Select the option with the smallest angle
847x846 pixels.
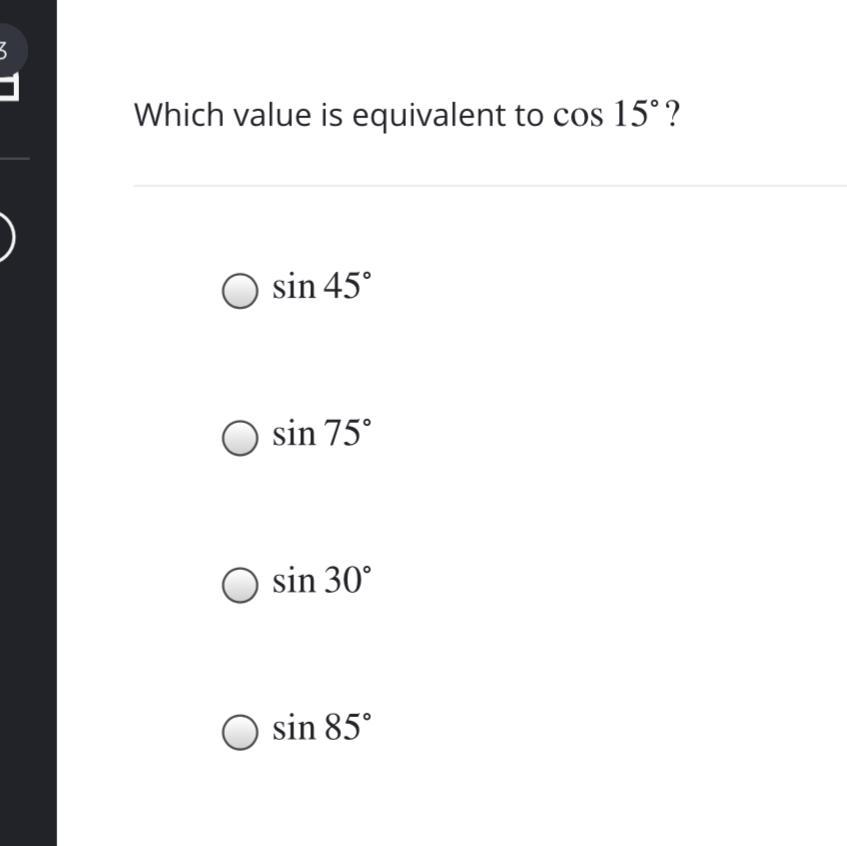point(239,585)
